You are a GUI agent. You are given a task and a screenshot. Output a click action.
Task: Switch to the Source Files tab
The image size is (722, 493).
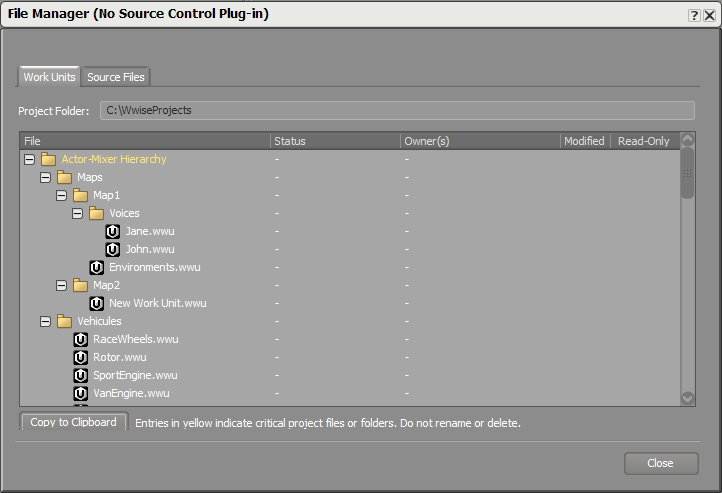116,77
